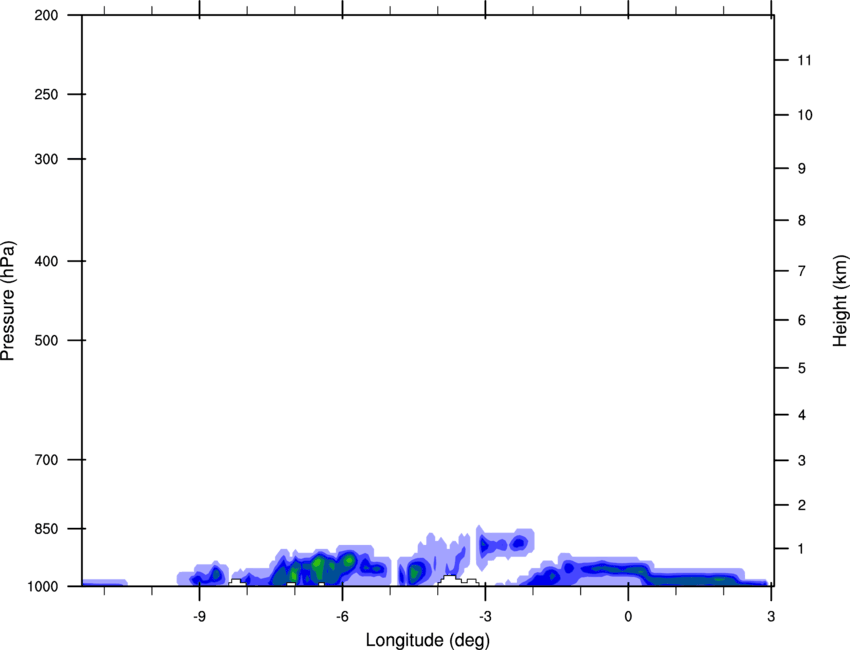Select the 500 pressure tick label
Screen dimensions: 850x650
click(x=46, y=340)
